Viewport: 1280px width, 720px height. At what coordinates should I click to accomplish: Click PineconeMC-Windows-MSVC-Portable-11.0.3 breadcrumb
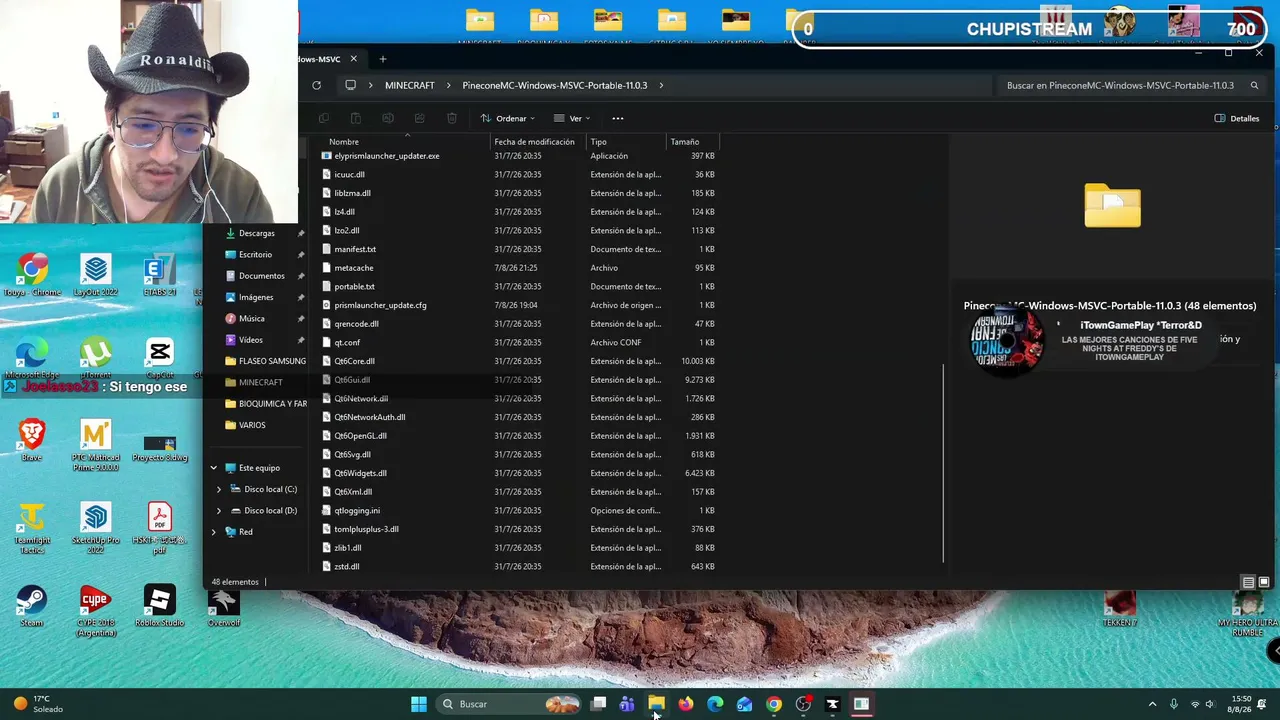tap(555, 85)
